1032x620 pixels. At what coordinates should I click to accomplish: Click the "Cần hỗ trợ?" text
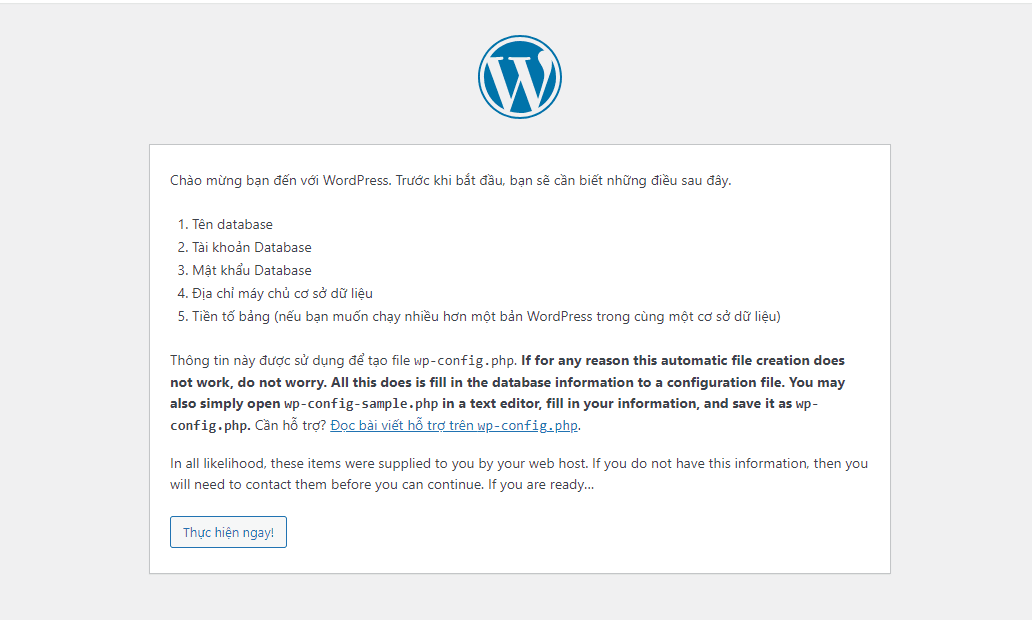pos(290,425)
